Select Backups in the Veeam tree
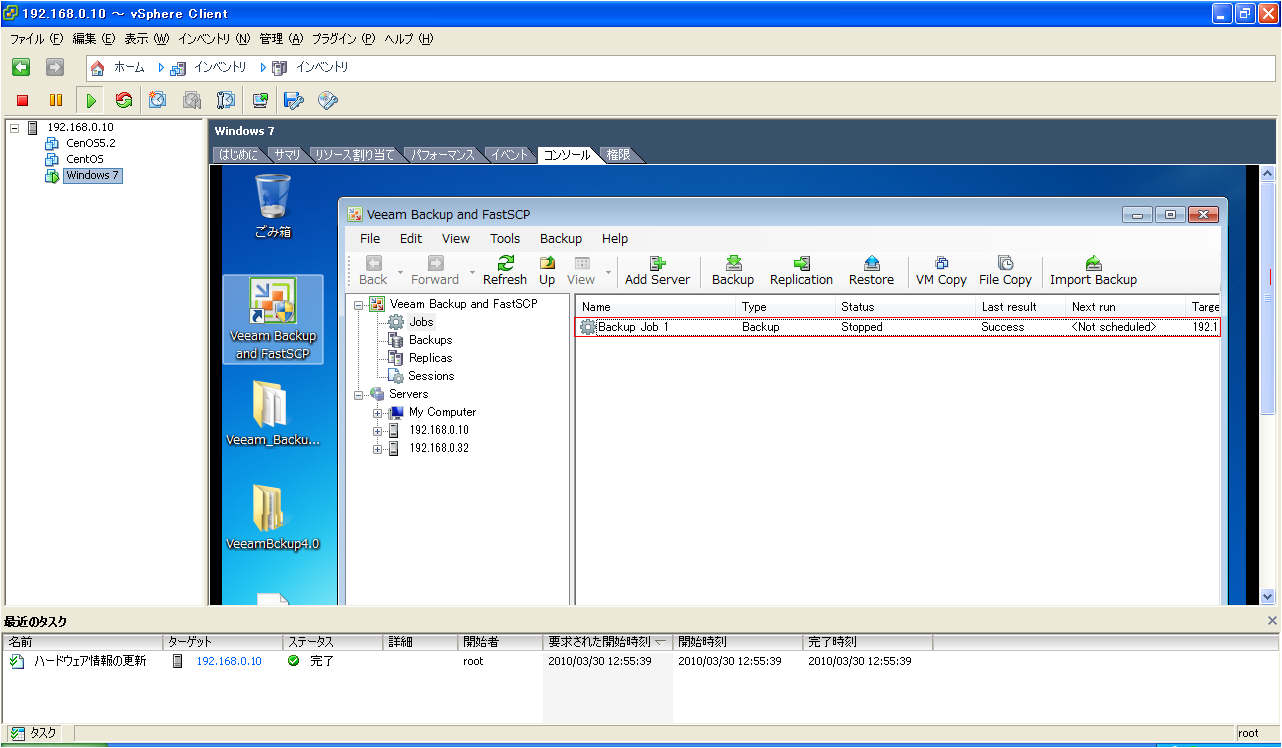 (430, 340)
